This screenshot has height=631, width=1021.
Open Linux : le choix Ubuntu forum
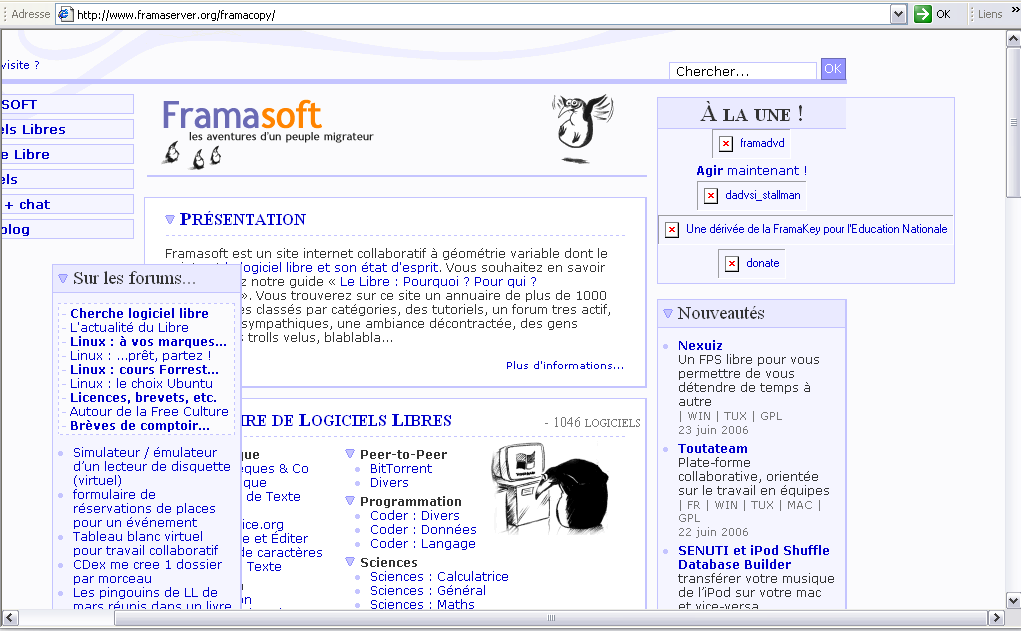click(141, 384)
